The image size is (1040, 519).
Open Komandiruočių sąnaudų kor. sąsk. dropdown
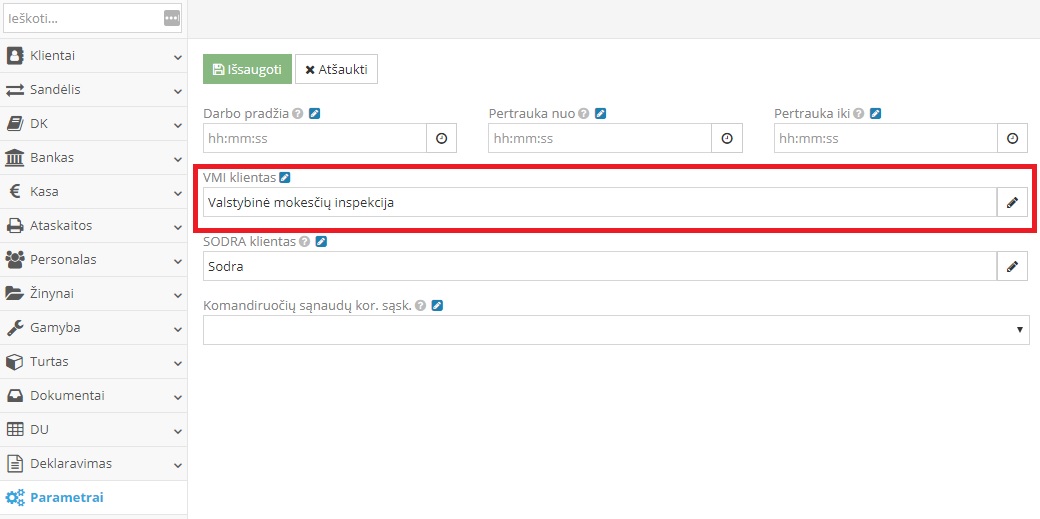click(x=616, y=330)
